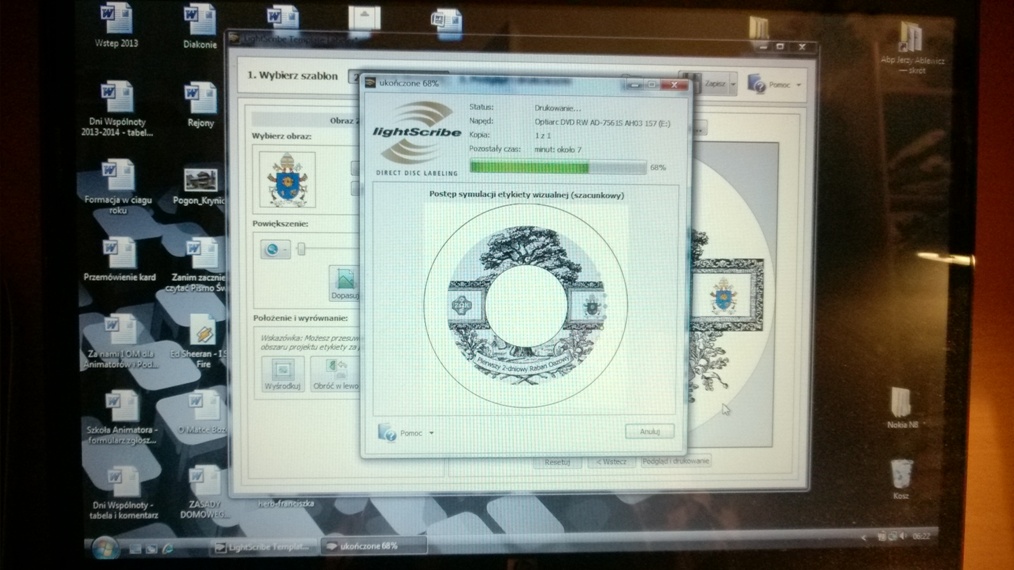Open the Kosz recycle bin
Viewport: 1014px width, 570px height.
pyautogui.click(x=901, y=479)
